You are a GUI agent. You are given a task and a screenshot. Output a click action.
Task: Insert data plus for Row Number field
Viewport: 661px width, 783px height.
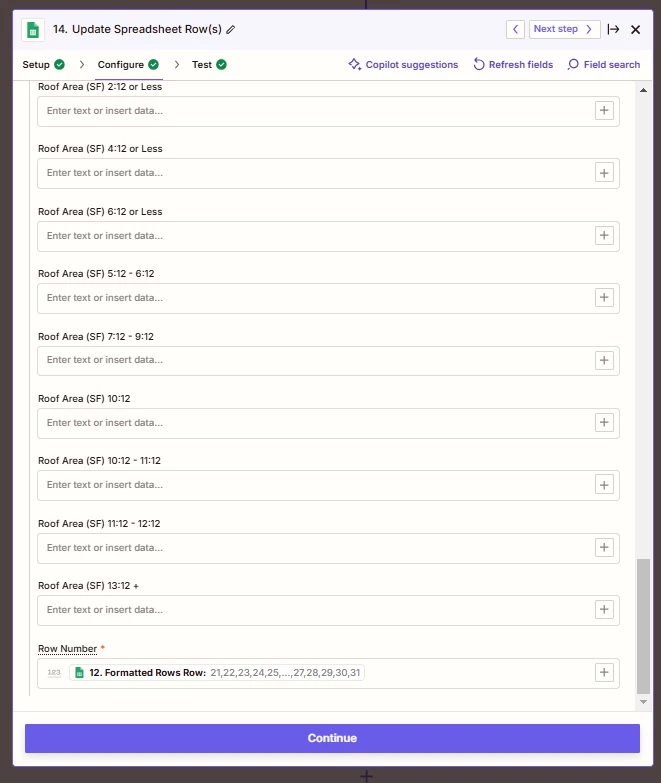point(604,673)
